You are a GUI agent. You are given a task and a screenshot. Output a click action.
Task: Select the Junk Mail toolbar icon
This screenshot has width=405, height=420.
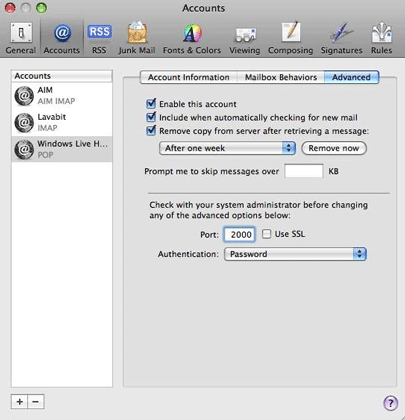137,38
